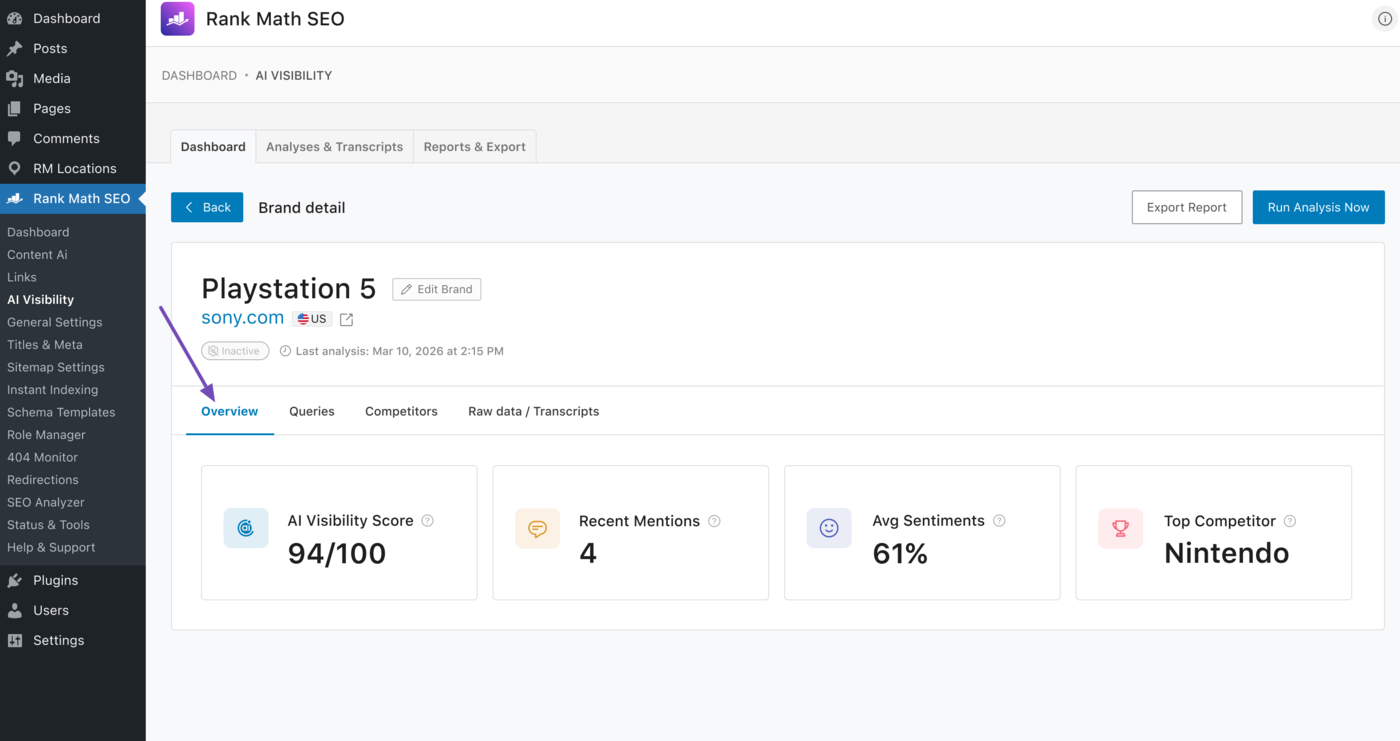Open Titles & Meta submenu item
Viewport: 1400px width, 741px height.
point(45,344)
